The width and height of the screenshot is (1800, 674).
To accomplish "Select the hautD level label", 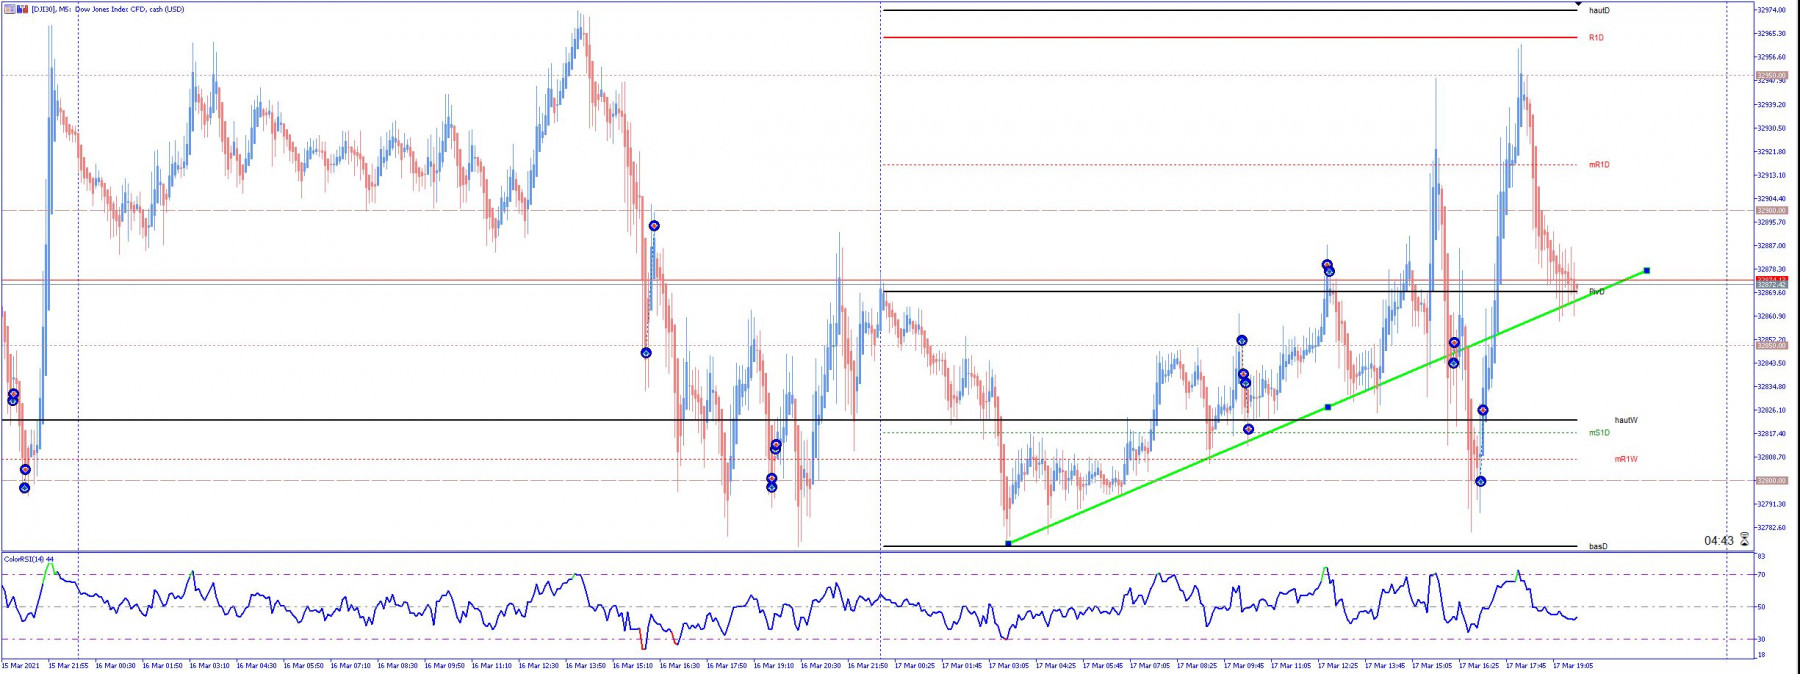I will pyautogui.click(x=1599, y=10).
